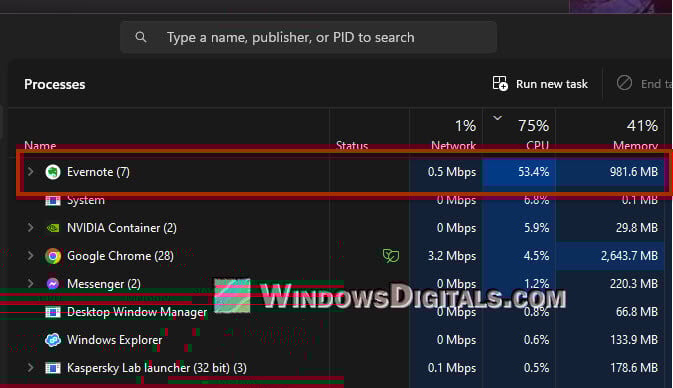Click the Windows Explorer icon
Image resolution: width=673 pixels, height=388 pixels.
pyautogui.click(x=53, y=340)
